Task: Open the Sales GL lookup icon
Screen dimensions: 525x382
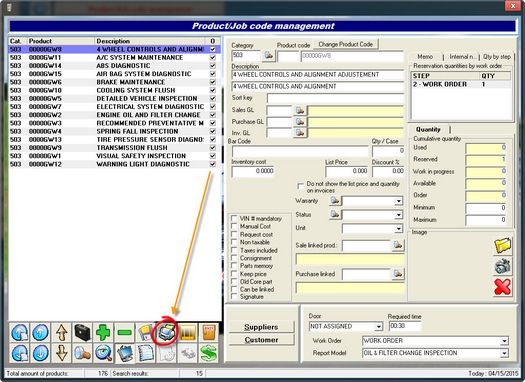Action: (300, 110)
